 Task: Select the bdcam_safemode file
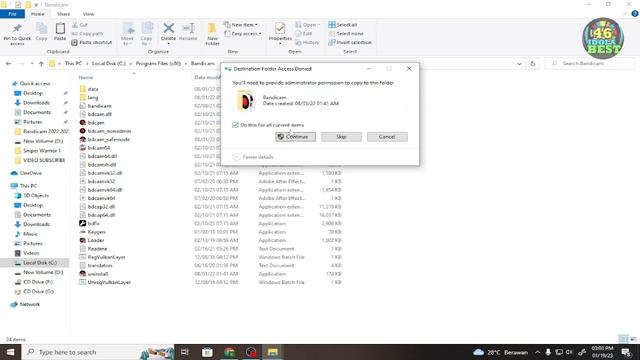pos(109,140)
